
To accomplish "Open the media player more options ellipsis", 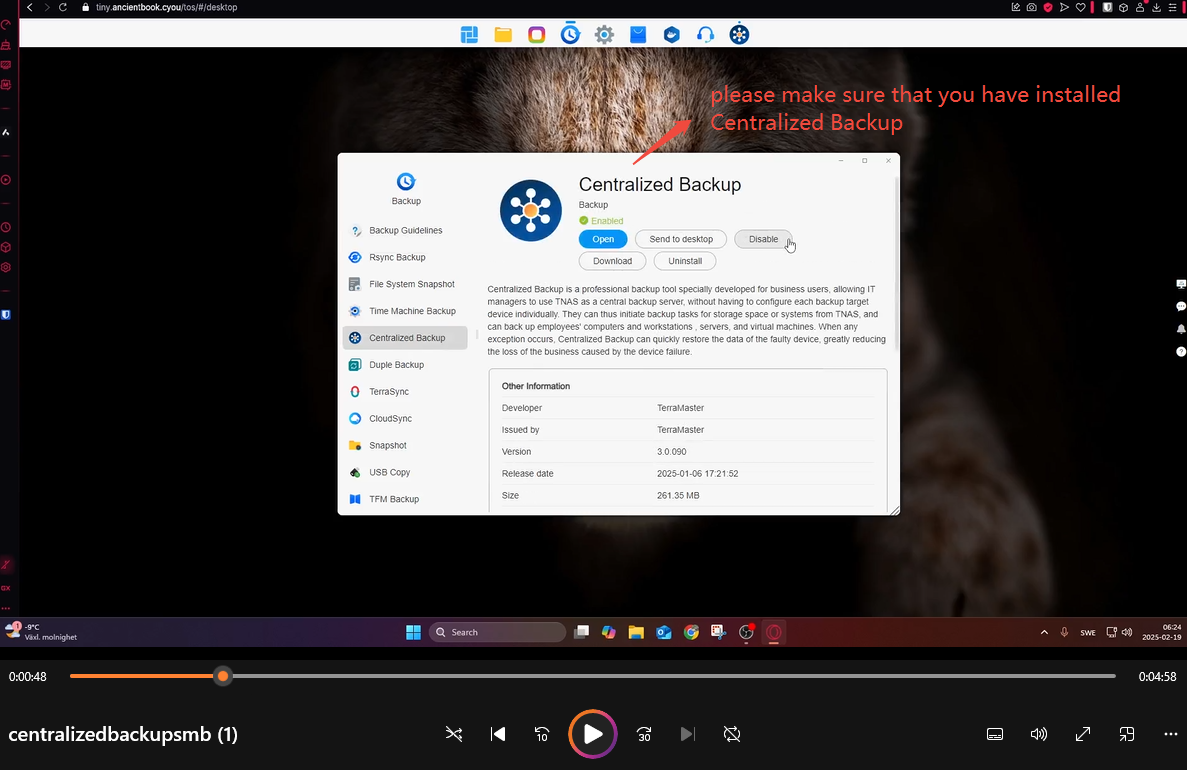I will coord(1170,734).
